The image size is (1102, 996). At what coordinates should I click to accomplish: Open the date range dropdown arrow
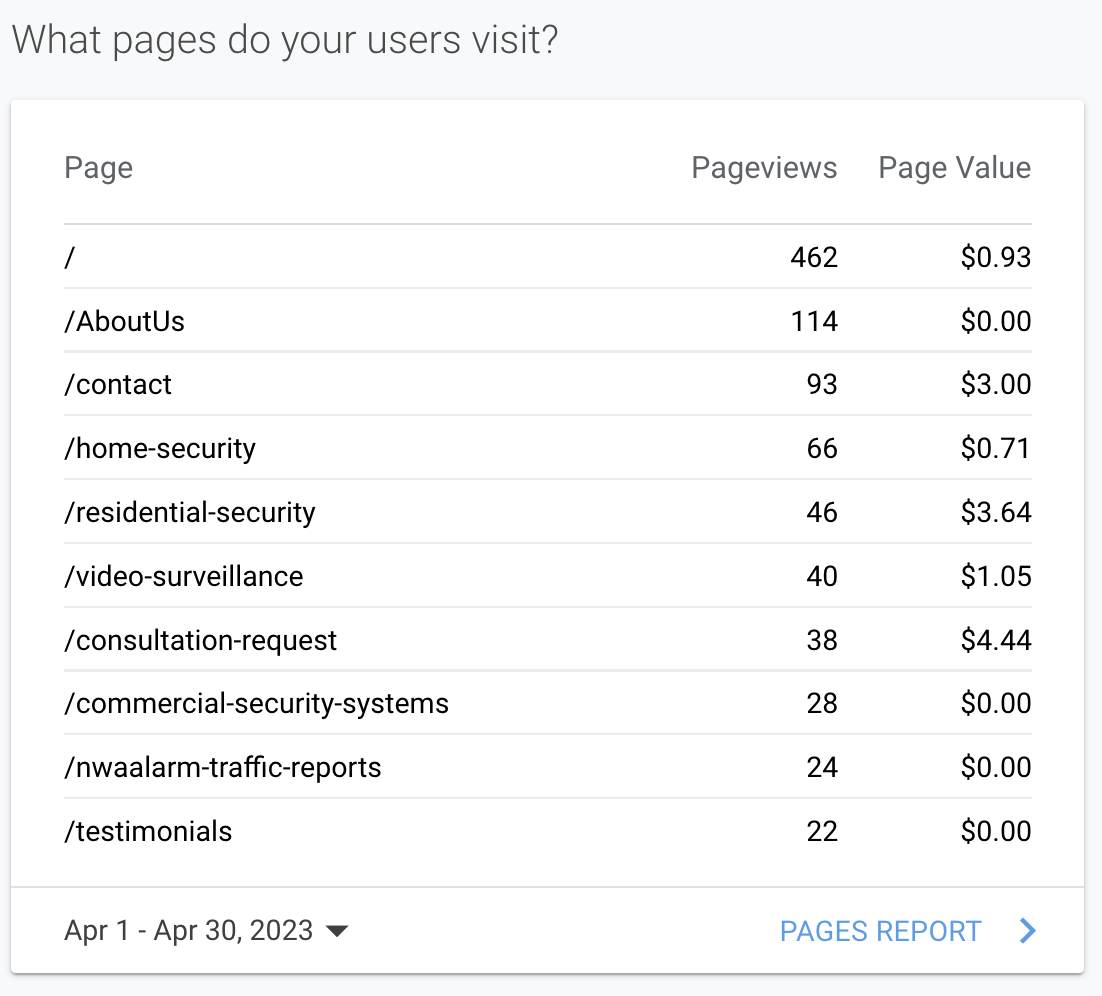point(337,932)
